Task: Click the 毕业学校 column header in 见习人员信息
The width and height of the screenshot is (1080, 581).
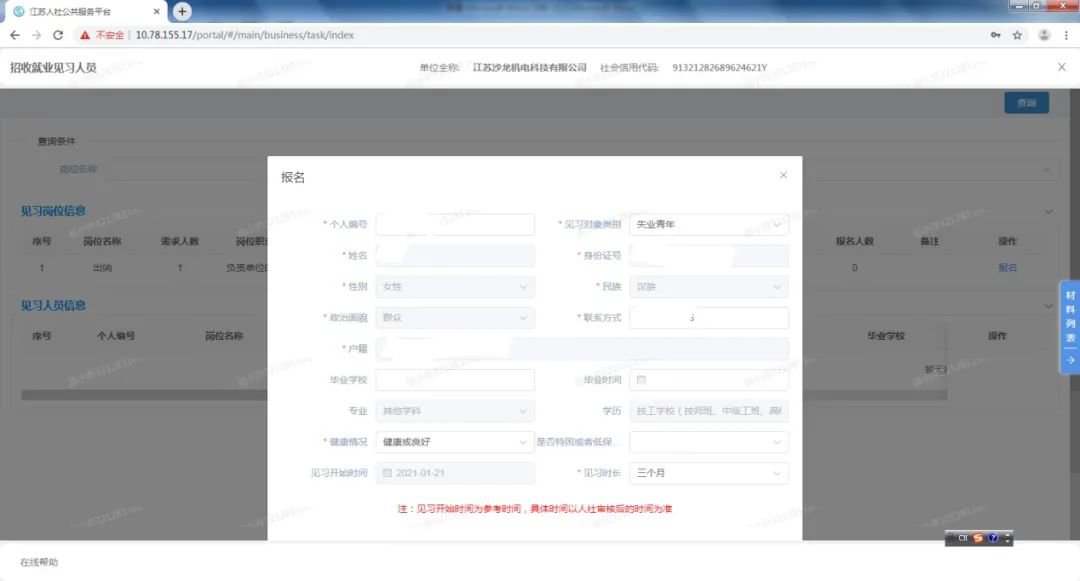Action: [x=886, y=336]
